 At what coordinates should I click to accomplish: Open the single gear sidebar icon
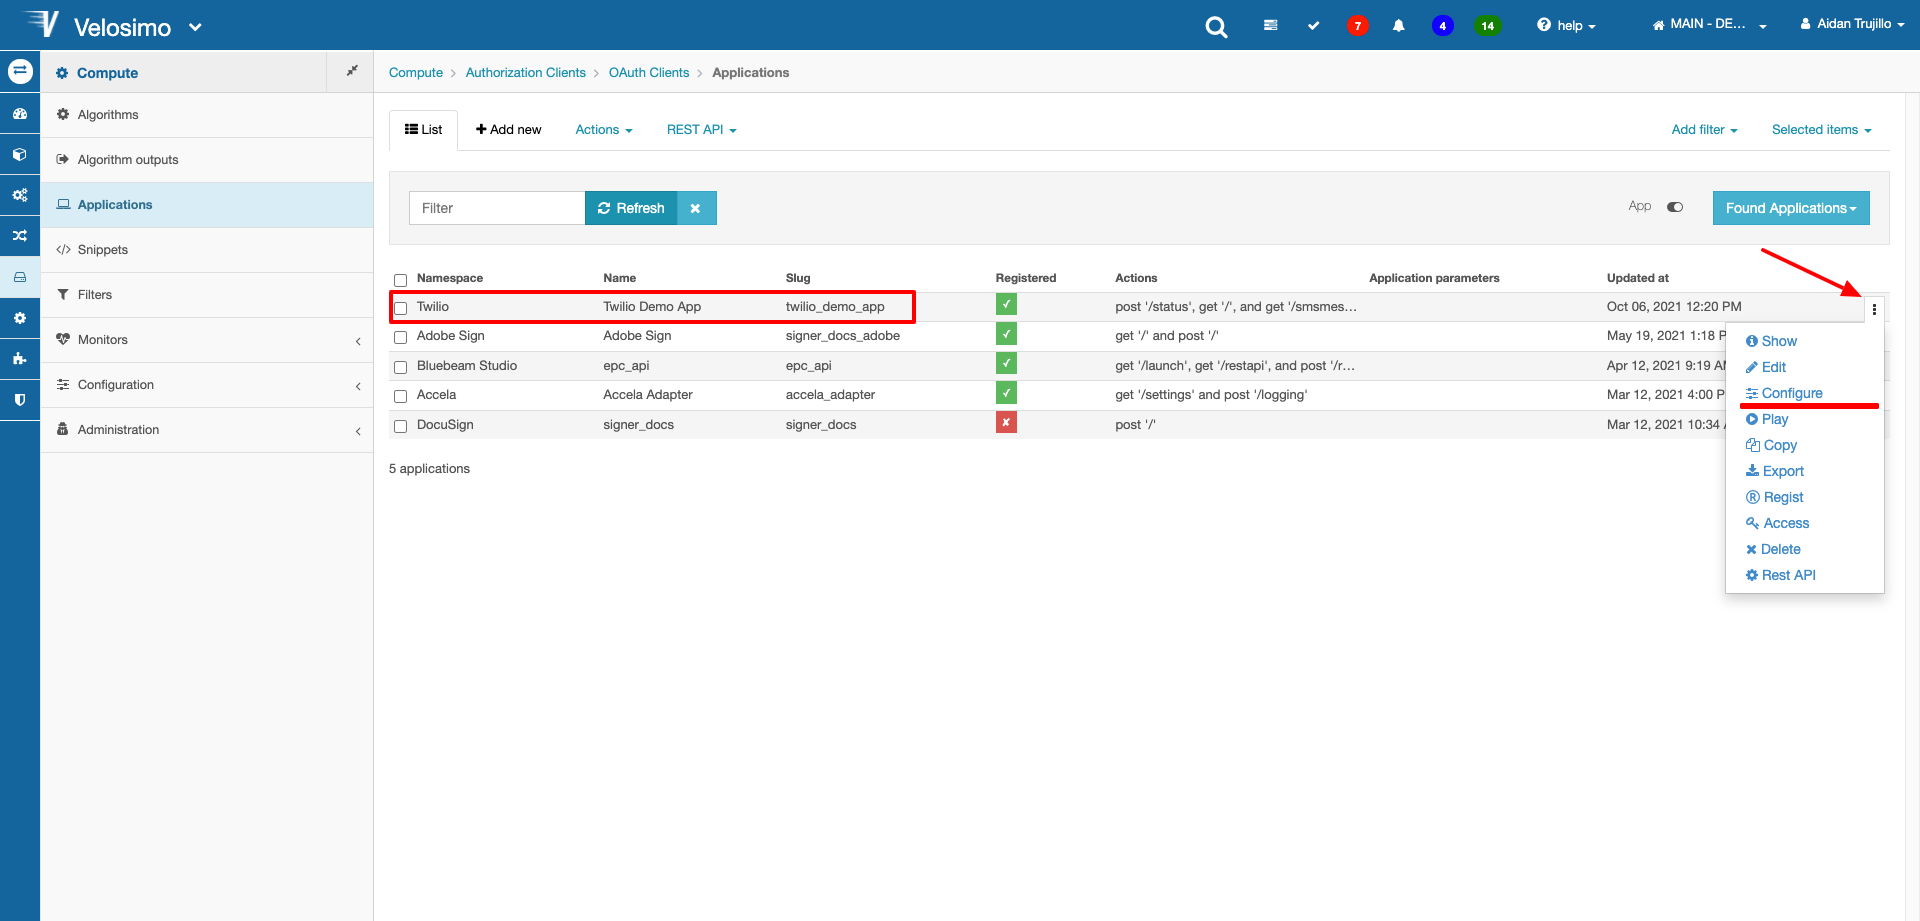point(20,318)
